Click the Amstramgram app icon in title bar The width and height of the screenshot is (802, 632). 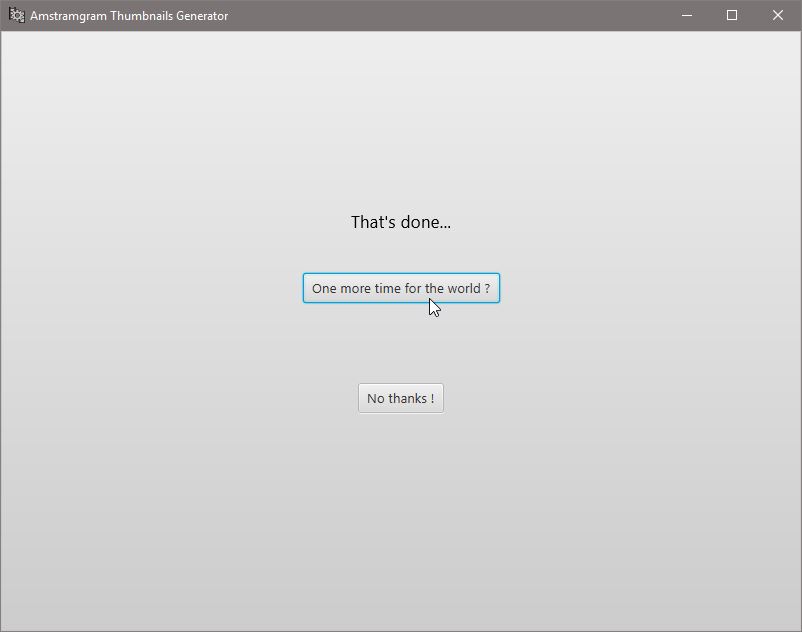16,15
